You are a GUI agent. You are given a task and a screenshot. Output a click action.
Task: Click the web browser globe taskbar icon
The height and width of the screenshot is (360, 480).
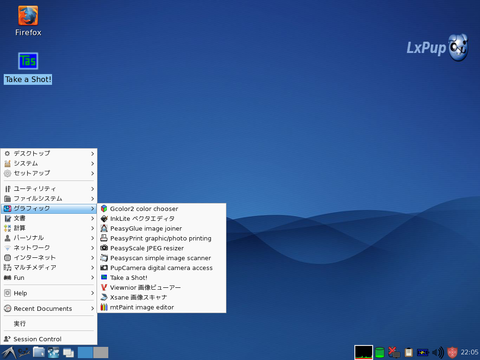[53, 352]
